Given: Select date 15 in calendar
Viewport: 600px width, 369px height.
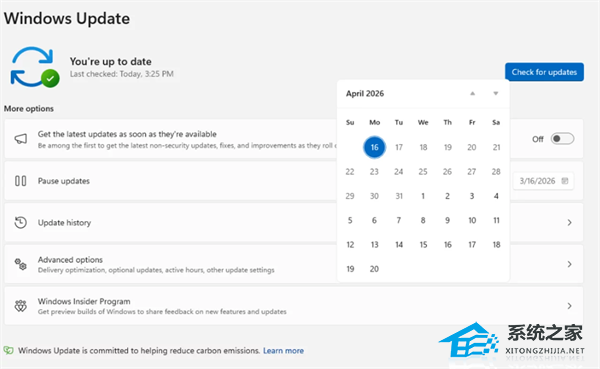Looking at the screenshot, I should click(423, 245).
